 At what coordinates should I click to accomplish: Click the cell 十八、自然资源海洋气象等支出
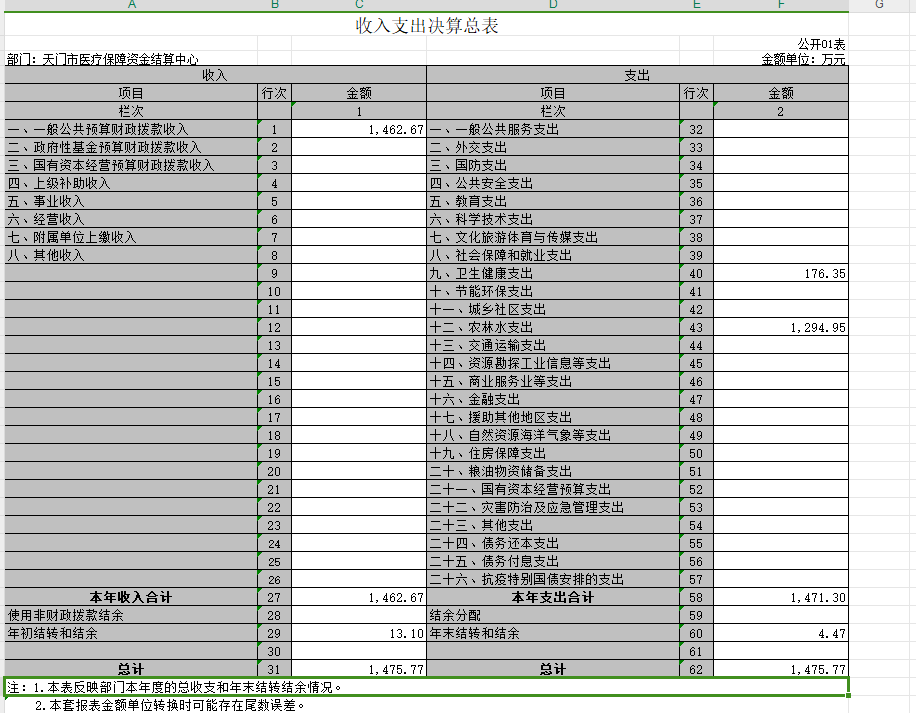[553, 436]
